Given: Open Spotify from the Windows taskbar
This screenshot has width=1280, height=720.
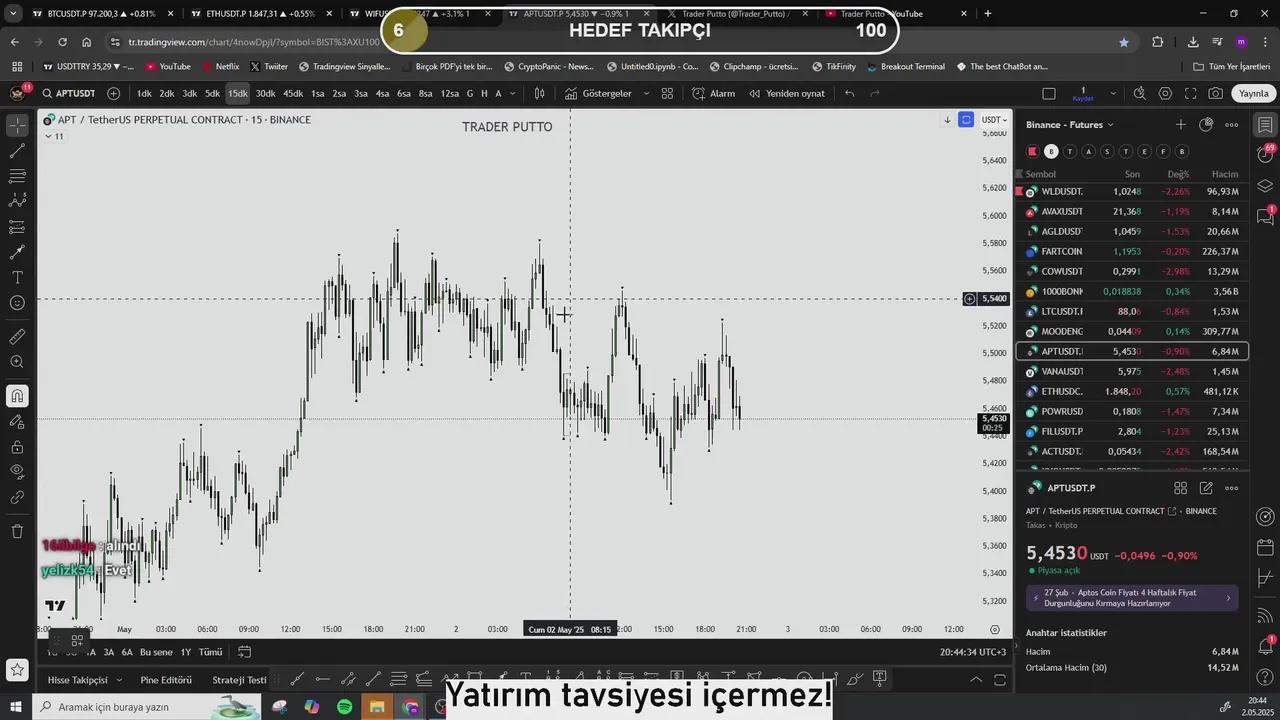Looking at the screenshot, I should pyautogui.click(x=344, y=707).
